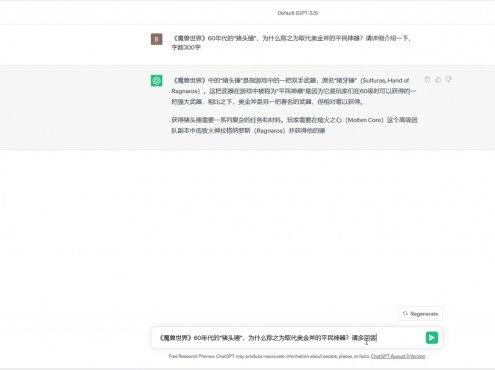Click the response paragraph mentioning Molten Core
The image size is (495, 370).
pos(294,125)
